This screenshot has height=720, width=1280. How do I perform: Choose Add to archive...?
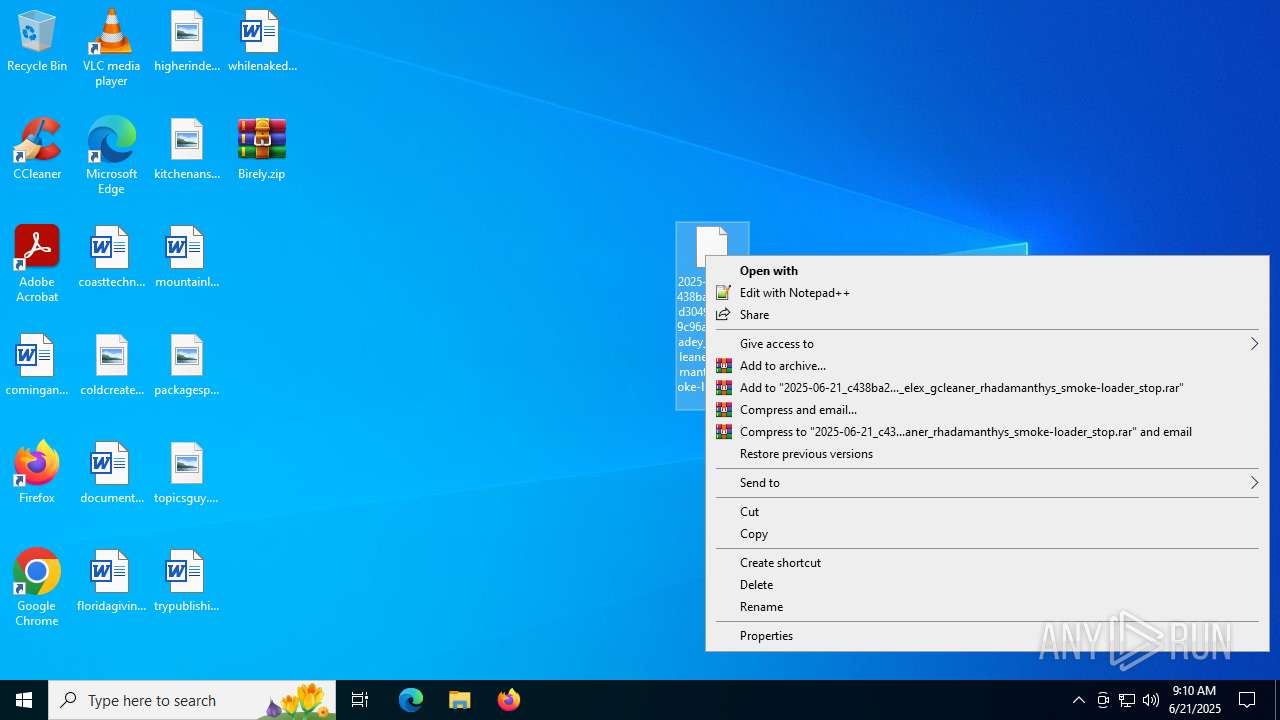(987, 365)
